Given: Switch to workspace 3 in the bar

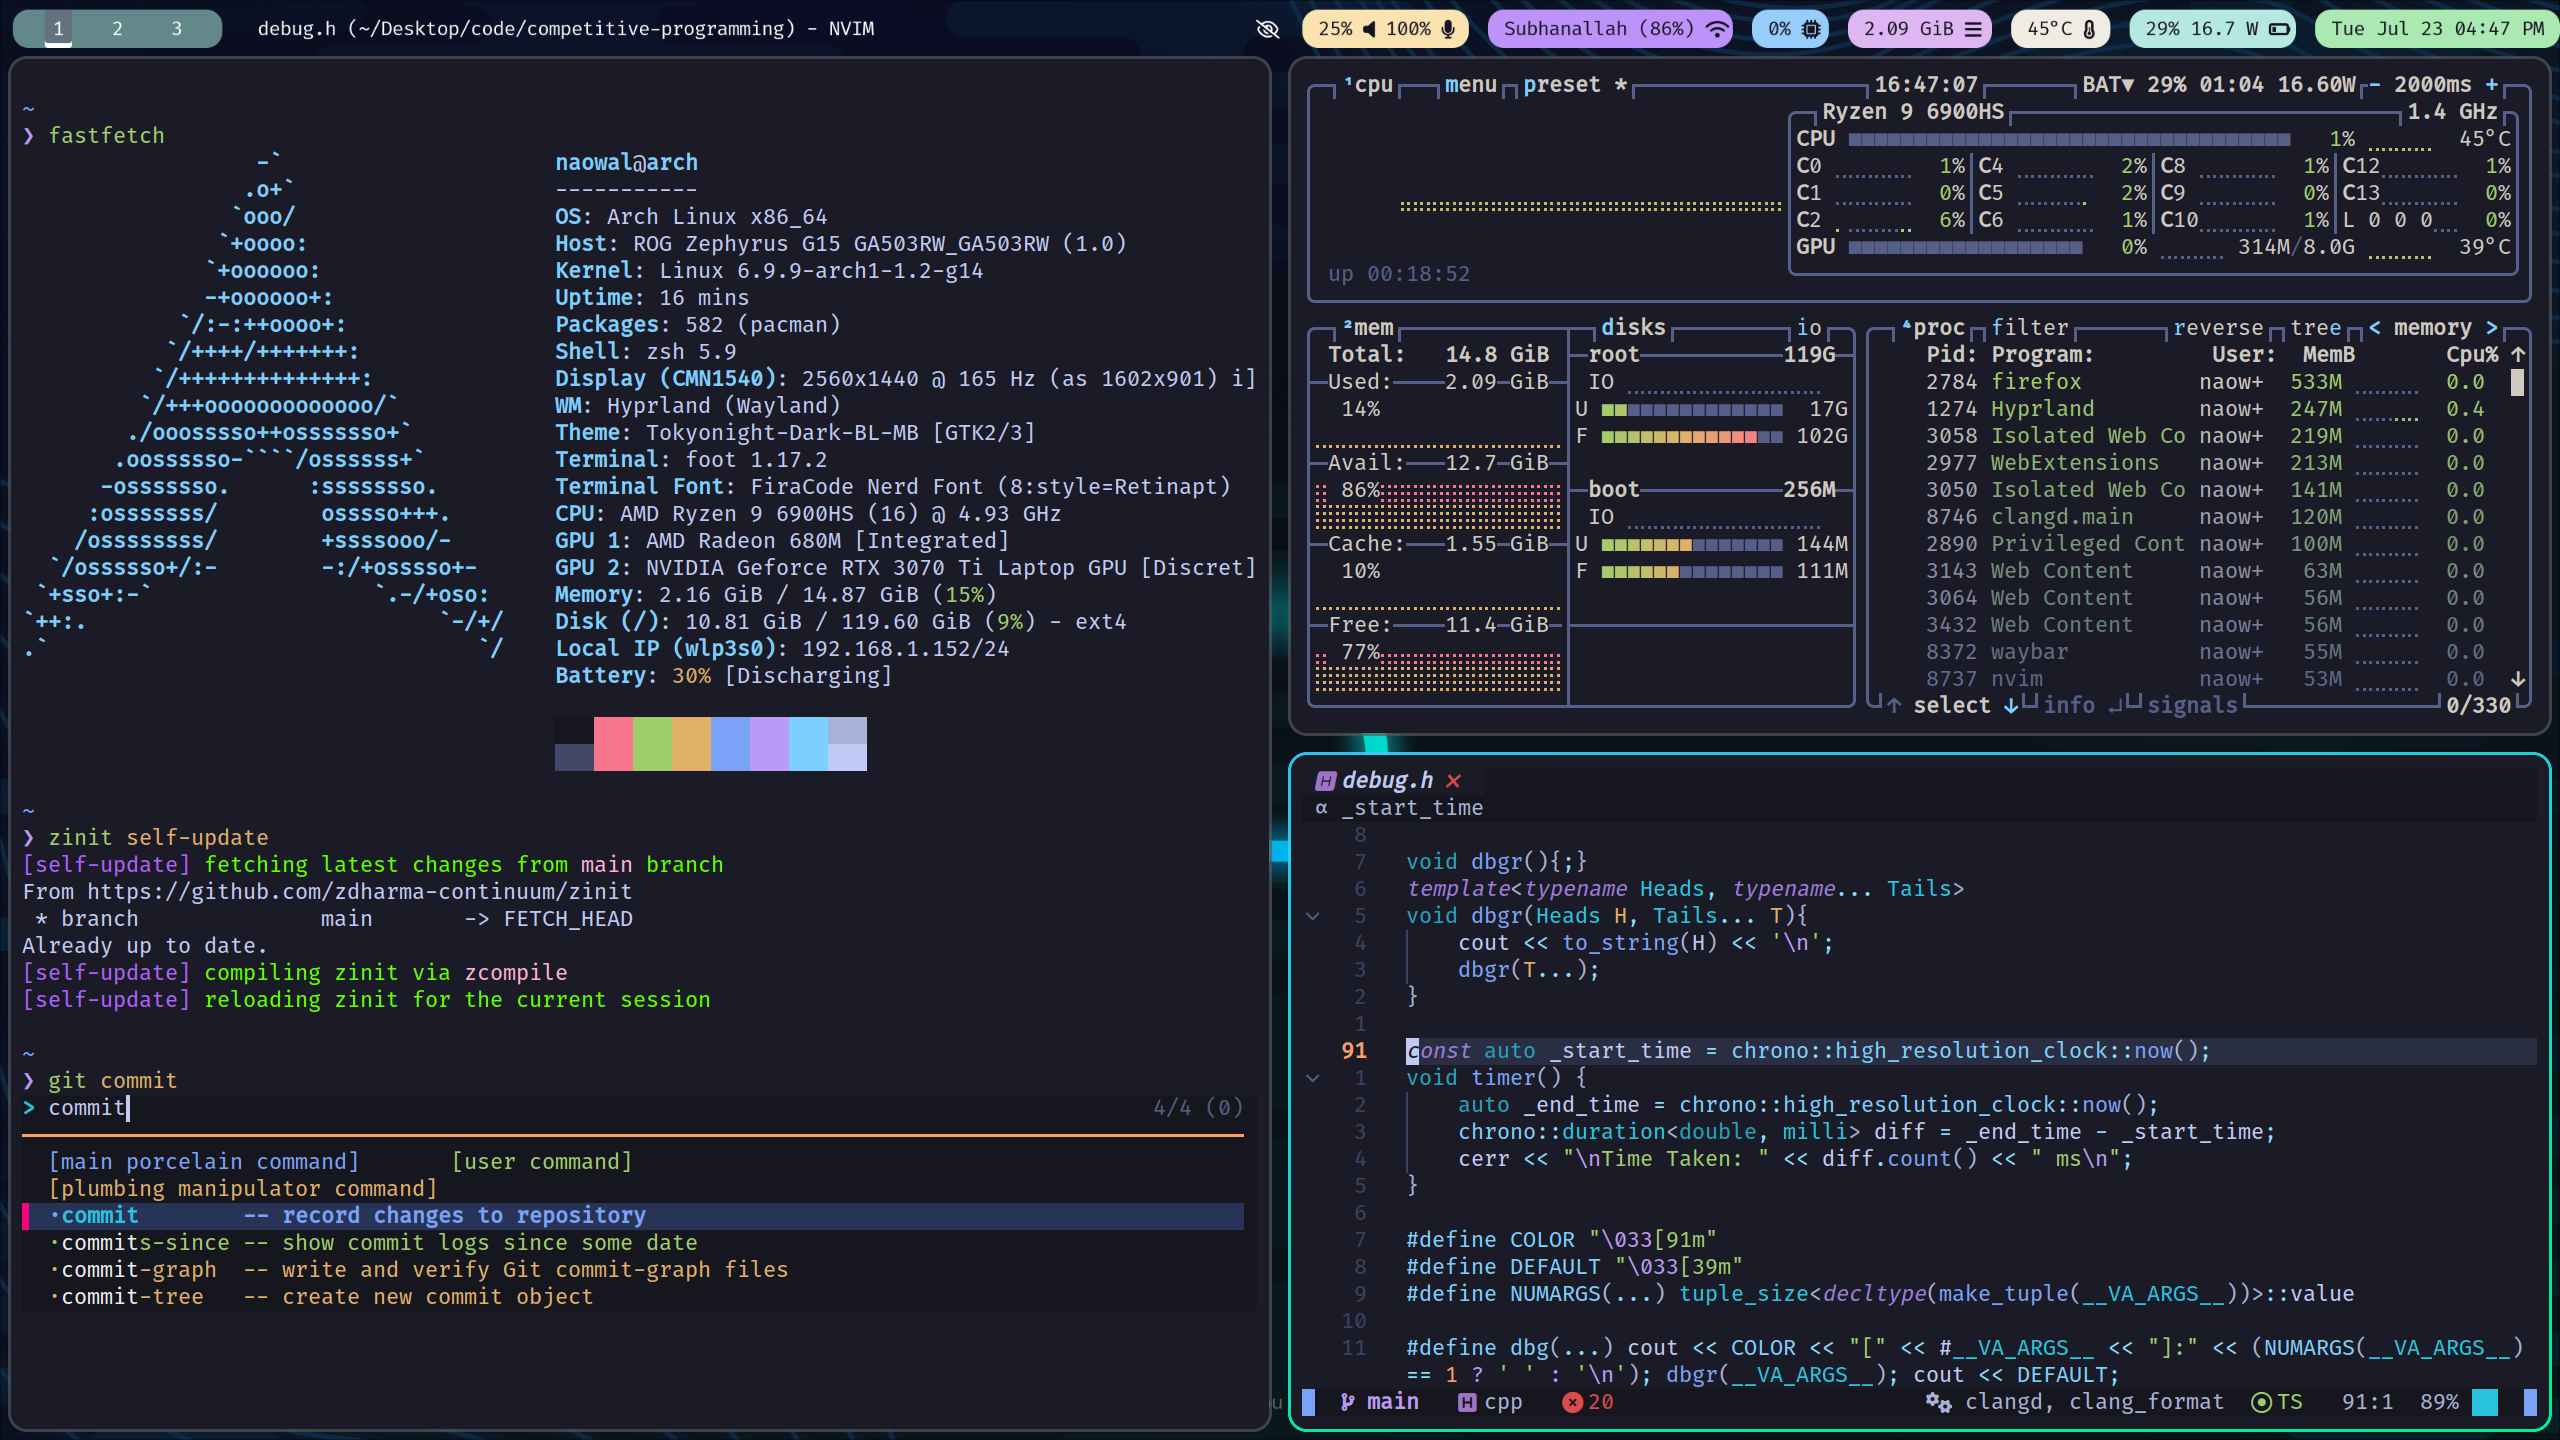Looking at the screenshot, I should tap(177, 29).
